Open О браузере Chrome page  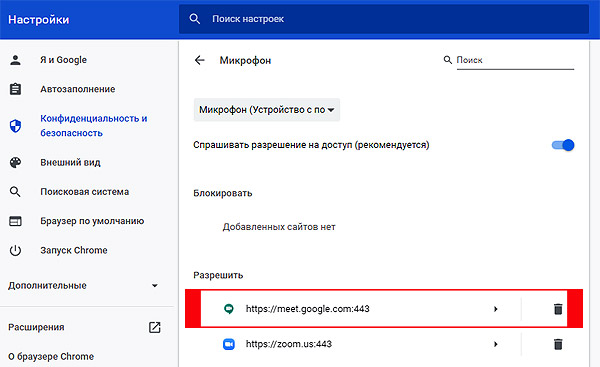51,356
